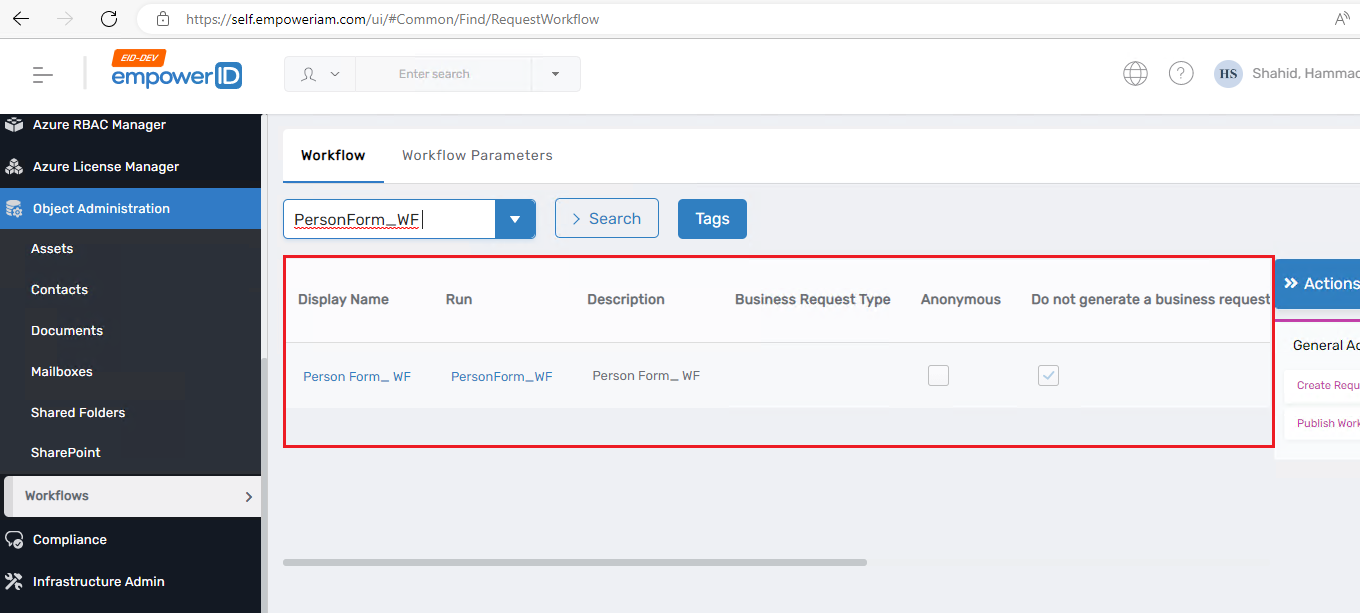
Task: Open Shared Folders in the sidebar
Action: click(x=78, y=413)
